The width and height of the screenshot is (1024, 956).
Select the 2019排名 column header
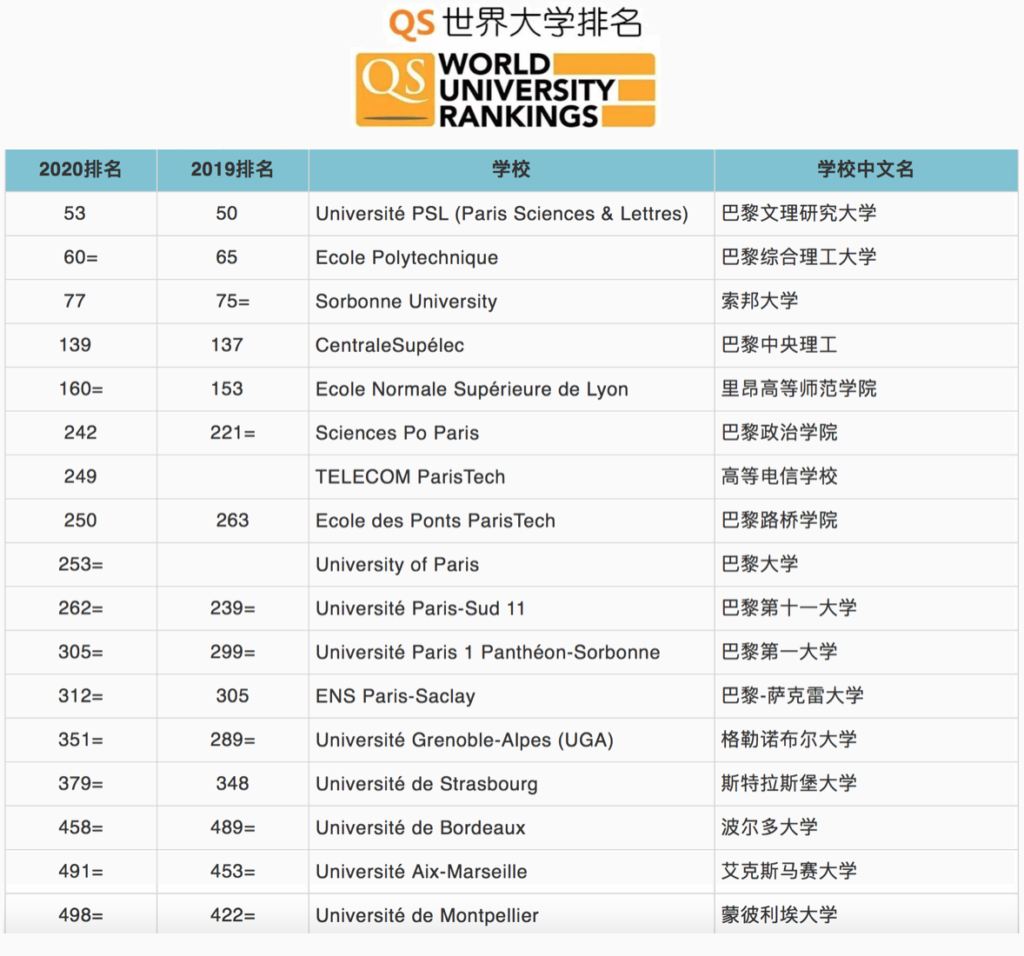click(x=232, y=170)
